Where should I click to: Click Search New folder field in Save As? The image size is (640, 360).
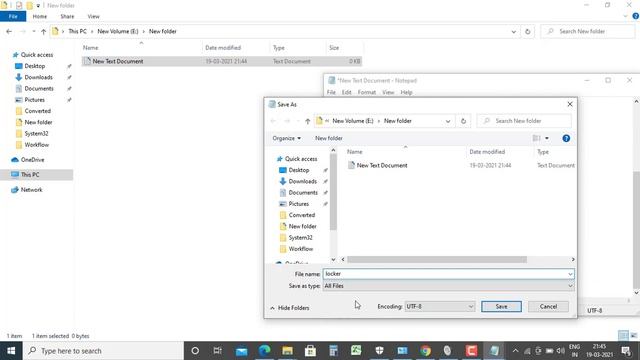(x=524, y=121)
